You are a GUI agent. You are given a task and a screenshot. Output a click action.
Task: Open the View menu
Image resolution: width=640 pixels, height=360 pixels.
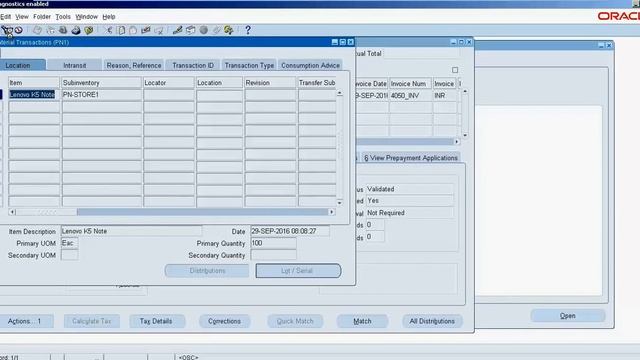coord(22,17)
